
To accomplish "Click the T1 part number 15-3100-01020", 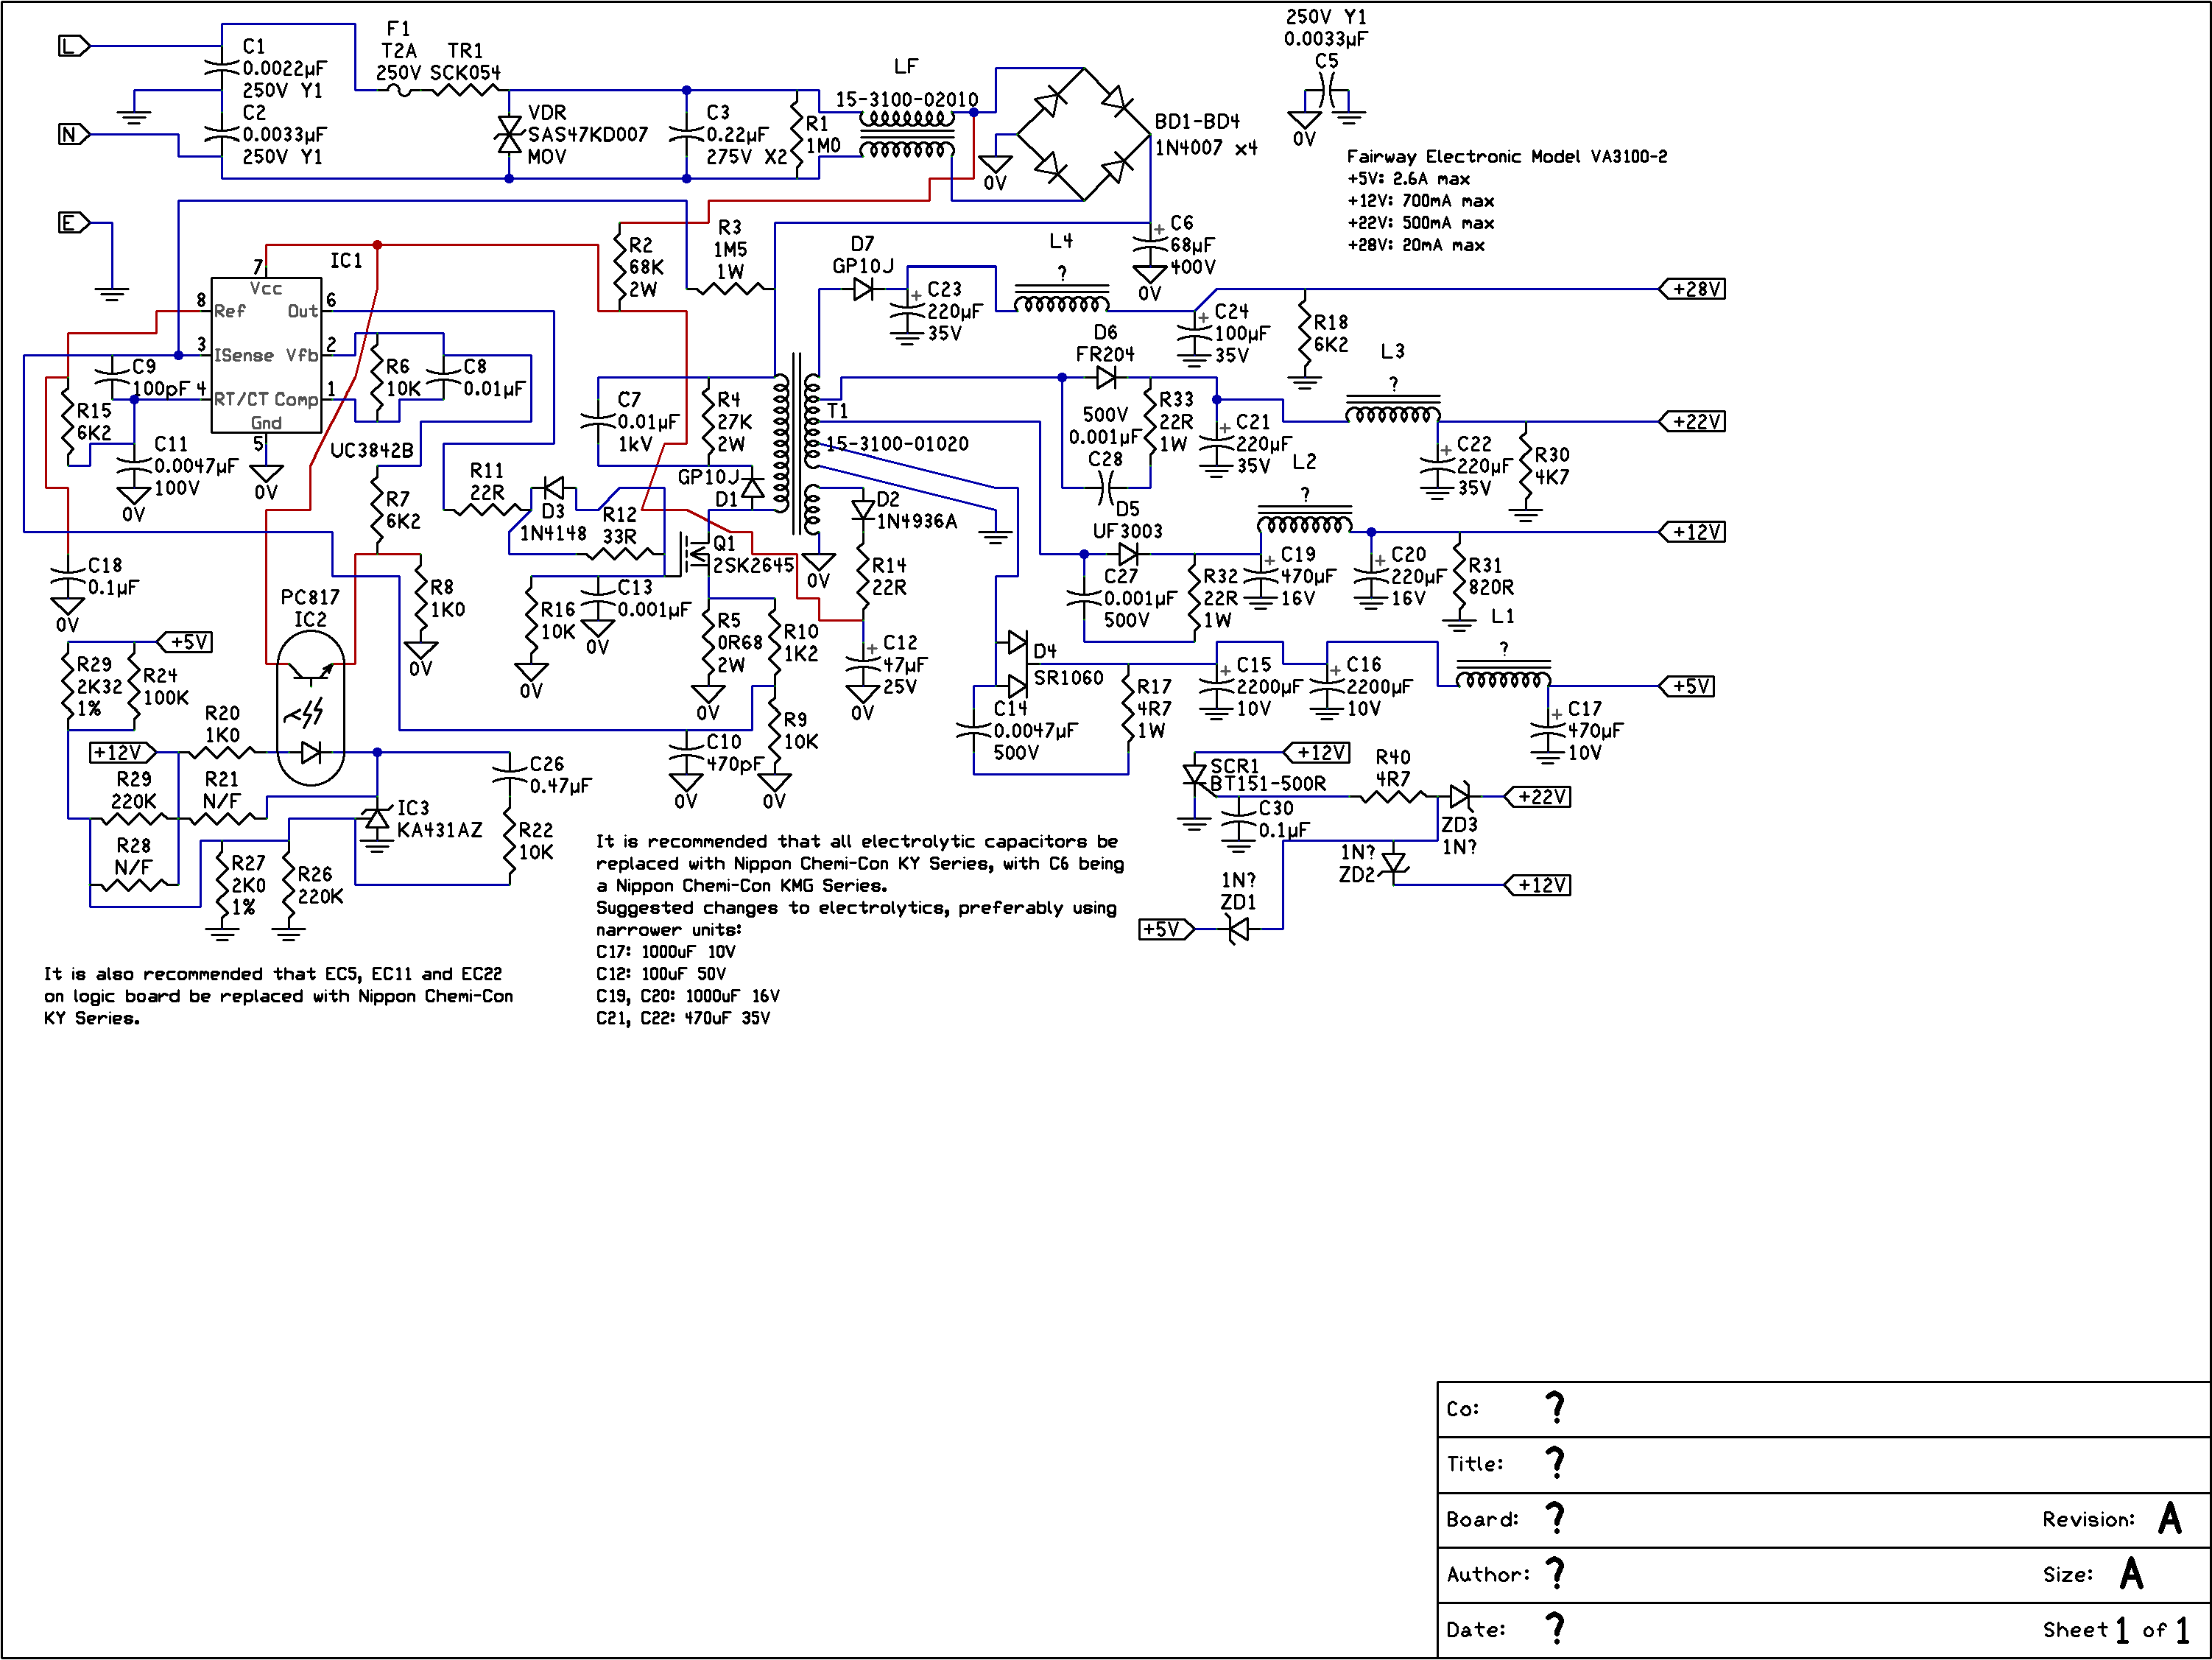I will pyautogui.click(x=897, y=444).
